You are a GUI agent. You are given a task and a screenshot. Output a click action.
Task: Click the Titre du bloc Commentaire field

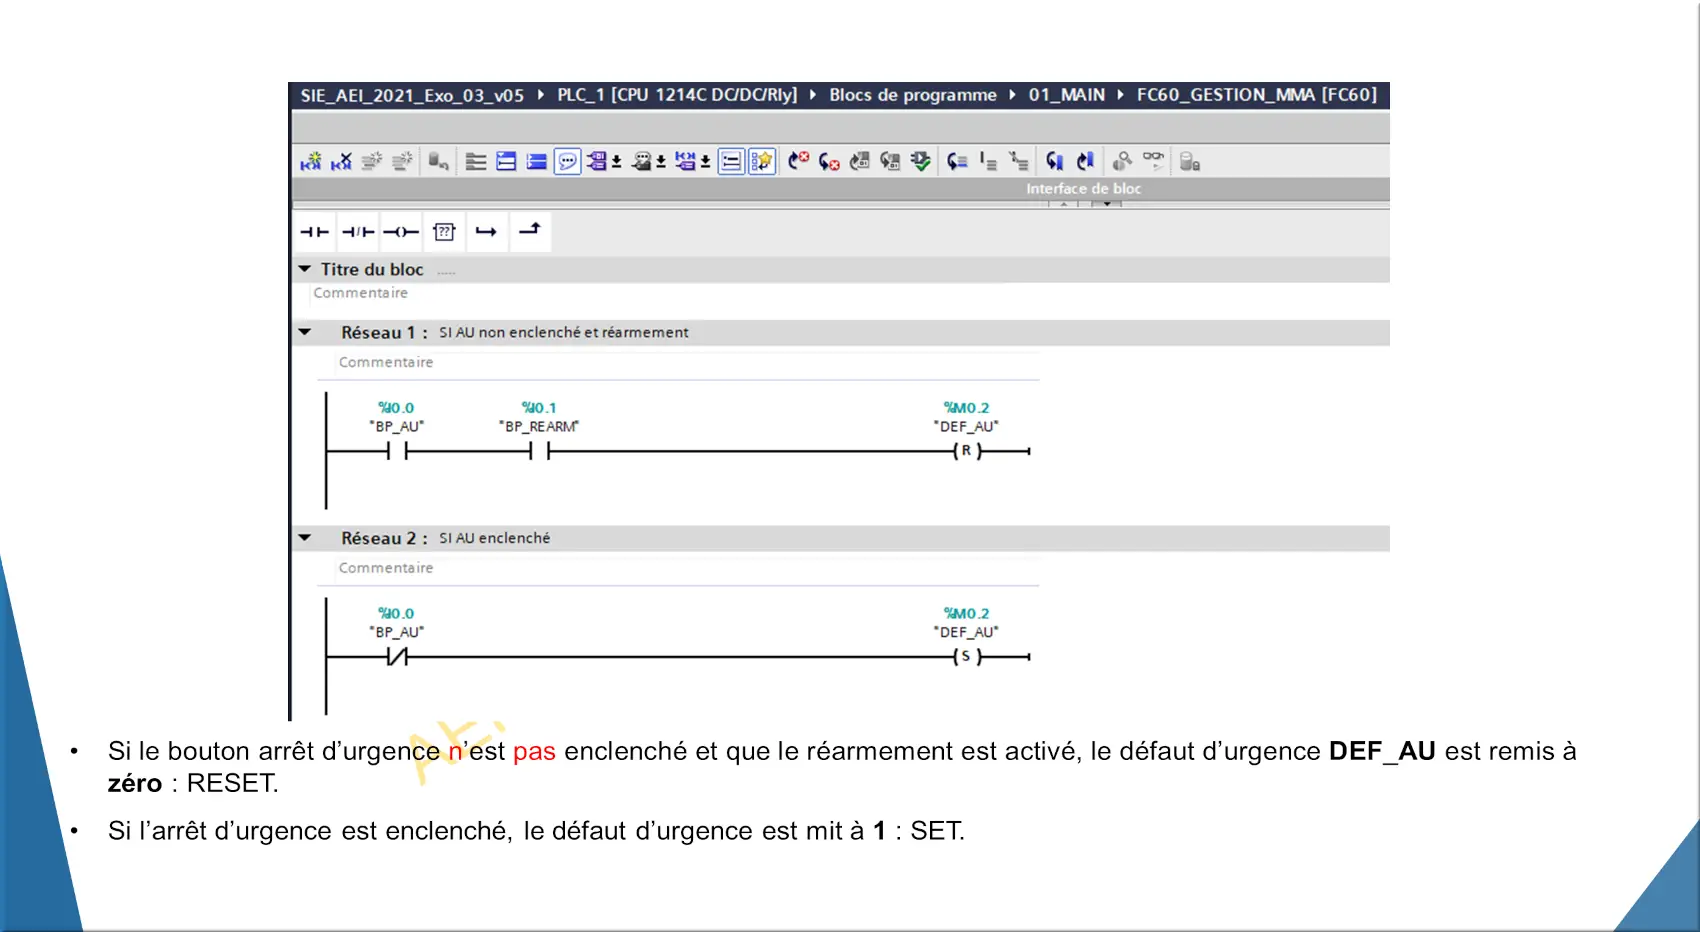point(360,293)
